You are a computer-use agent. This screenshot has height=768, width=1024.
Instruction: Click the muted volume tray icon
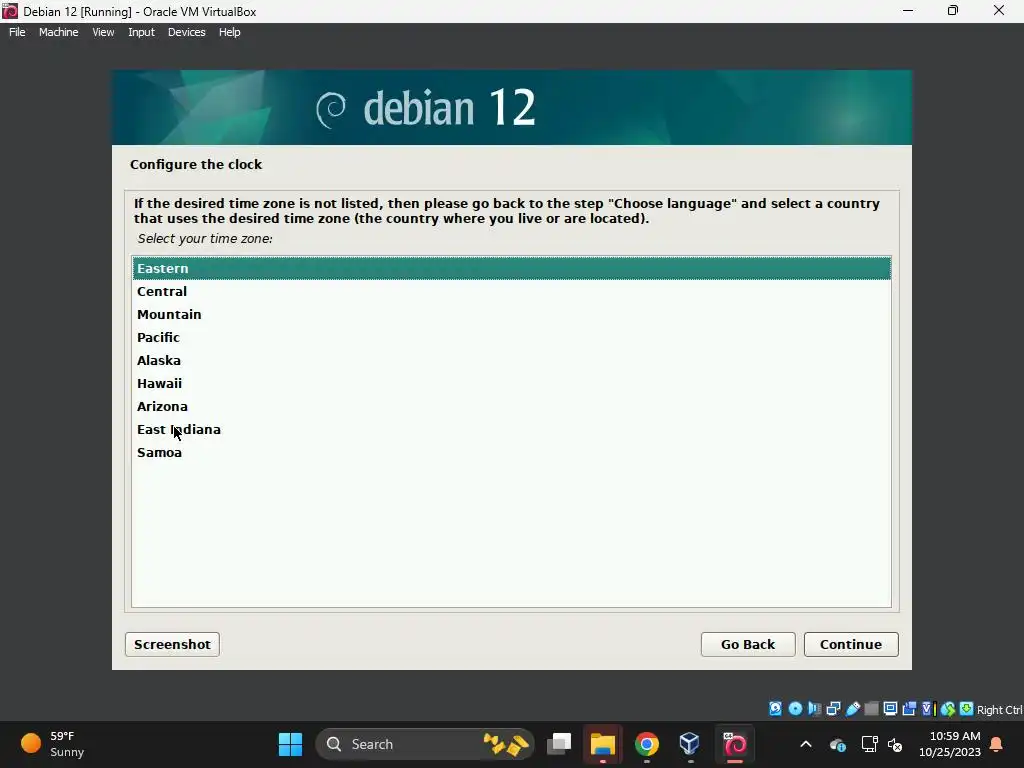(x=895, y=744)
